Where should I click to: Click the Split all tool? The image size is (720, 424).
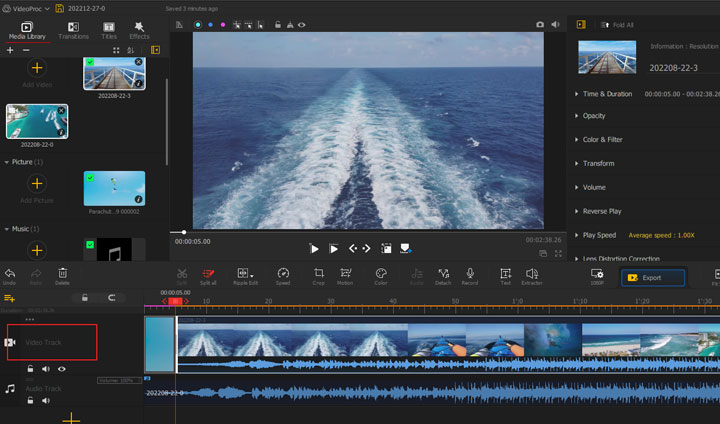click(x=208, y=275)
